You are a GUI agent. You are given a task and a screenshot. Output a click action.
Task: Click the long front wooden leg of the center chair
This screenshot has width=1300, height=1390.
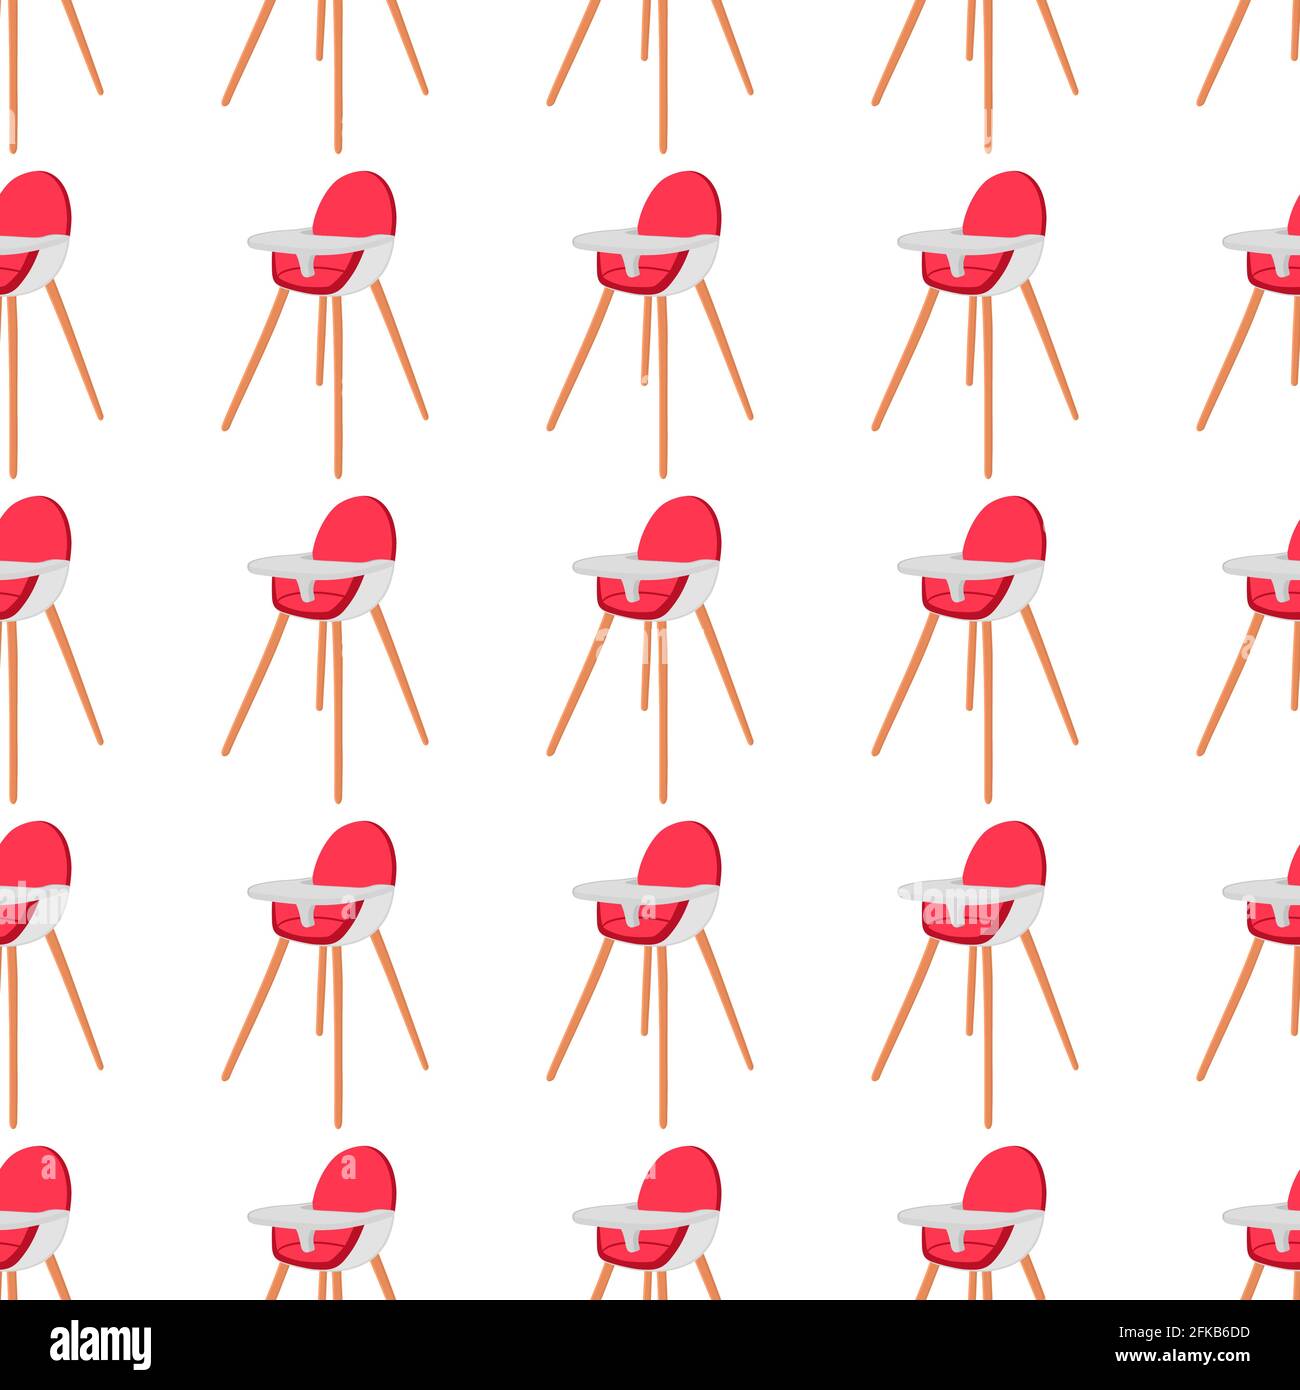point(662,712)
